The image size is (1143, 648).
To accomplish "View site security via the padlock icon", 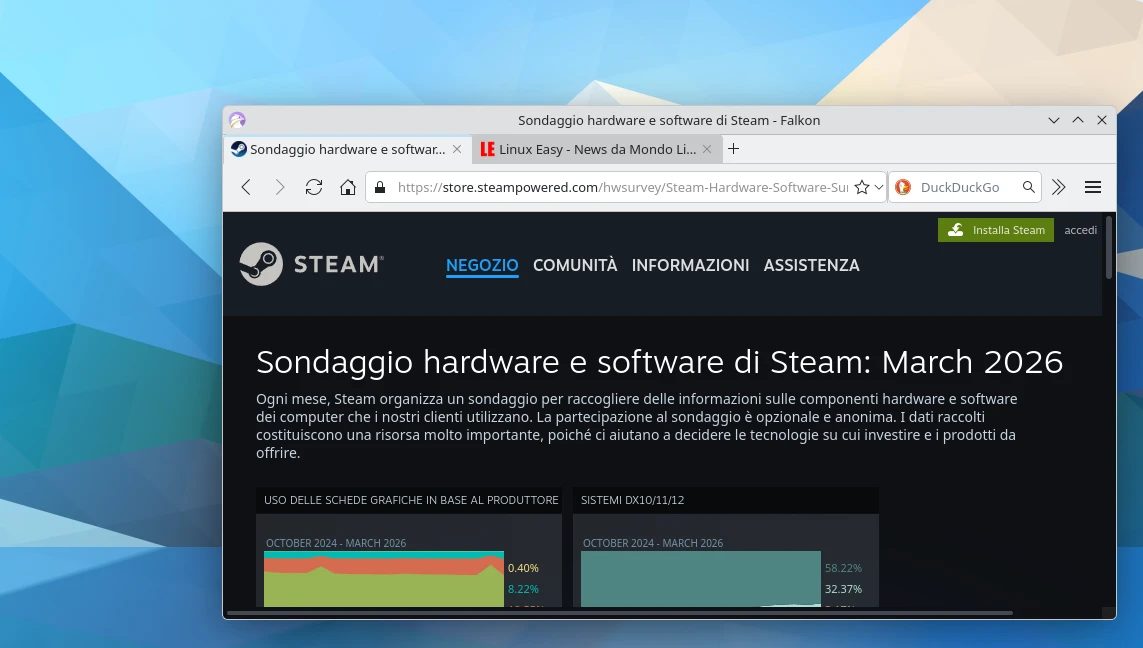I will (379, 187).
